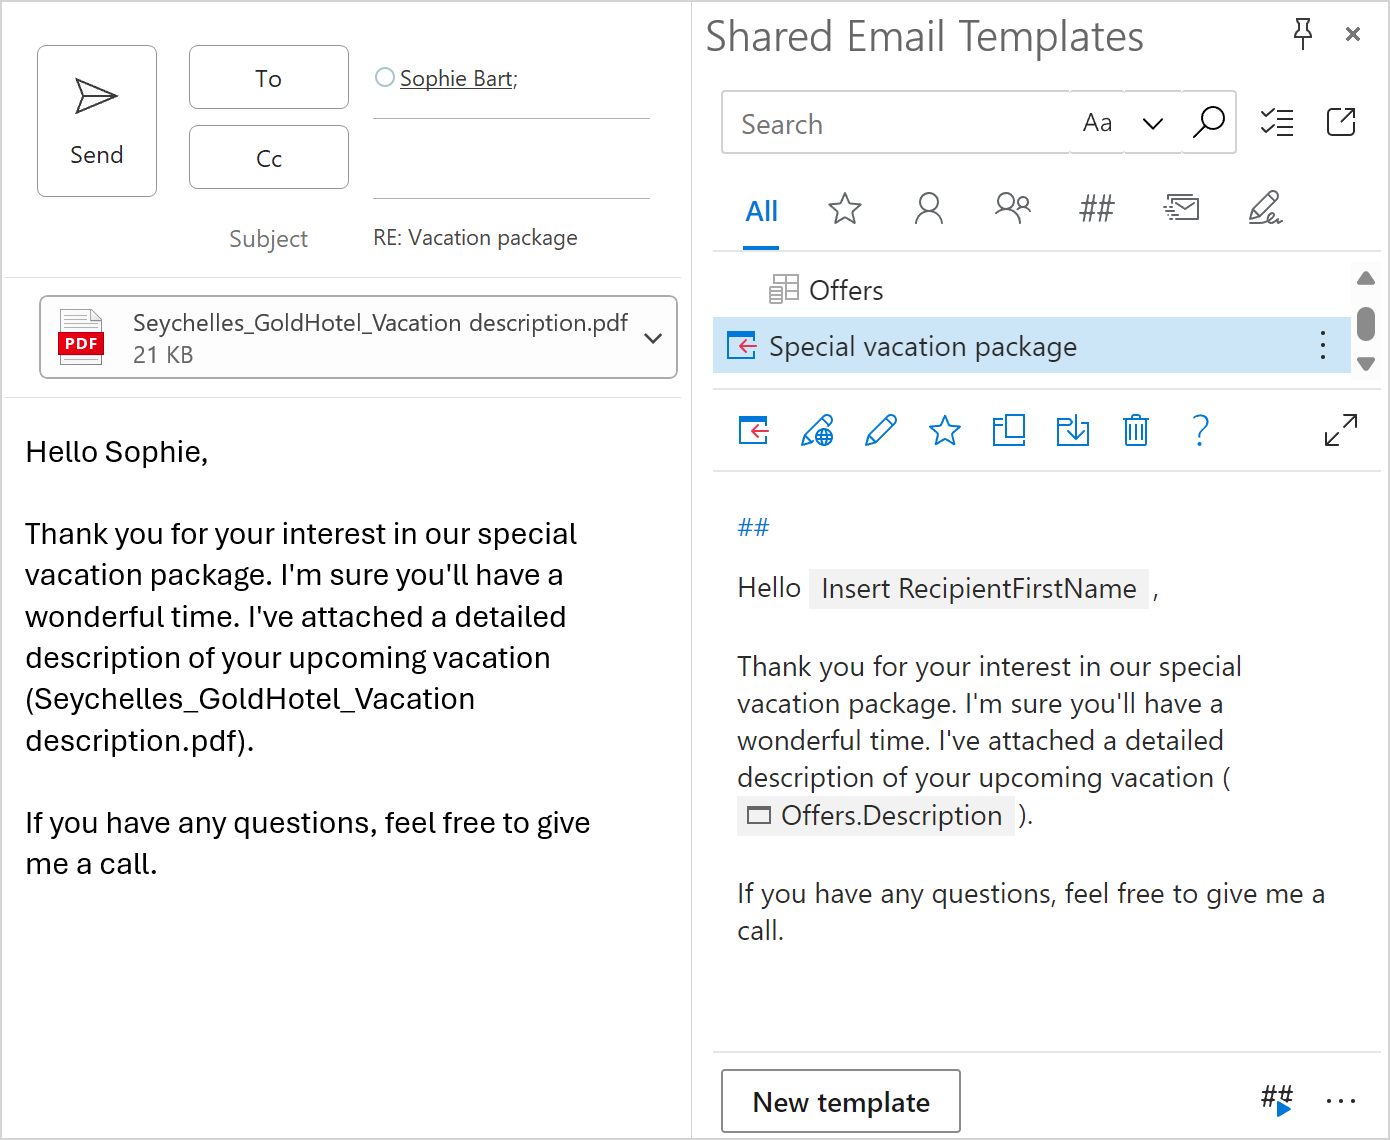Click the Hello Sophie greeting in email body

[117, 452]
